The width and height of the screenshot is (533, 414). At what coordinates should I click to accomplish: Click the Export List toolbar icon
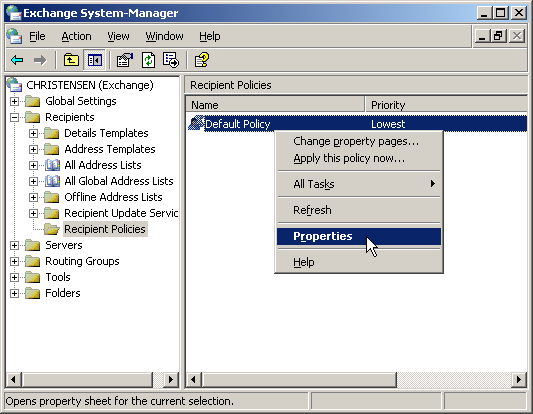pyautogui.click(x=171, y=61)
